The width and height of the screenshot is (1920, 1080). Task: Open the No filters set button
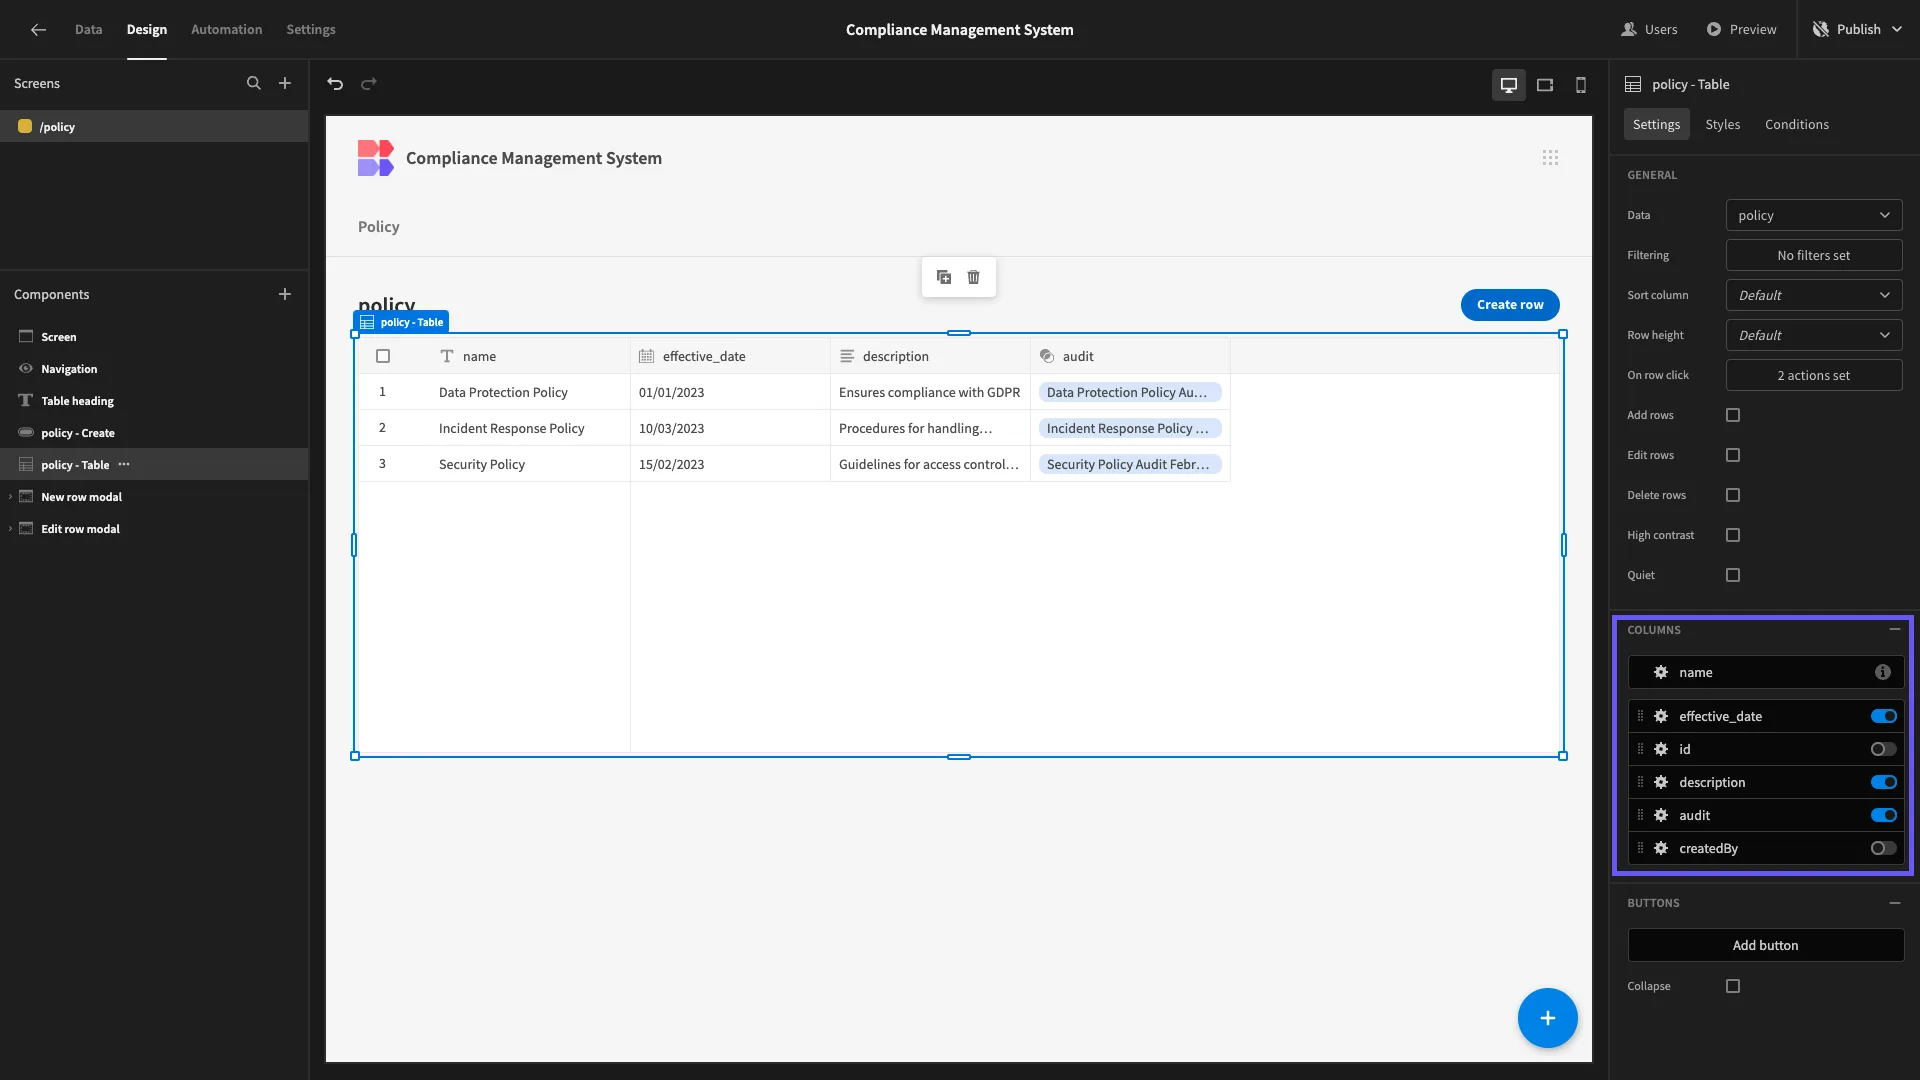pyautogui.click(x=1814, y=255)
